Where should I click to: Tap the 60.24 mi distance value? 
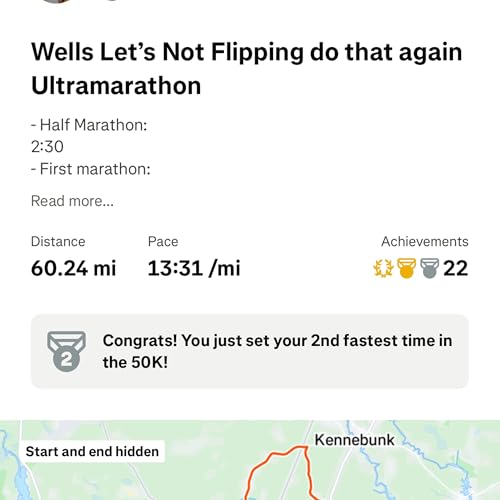(x=74, y=268)
